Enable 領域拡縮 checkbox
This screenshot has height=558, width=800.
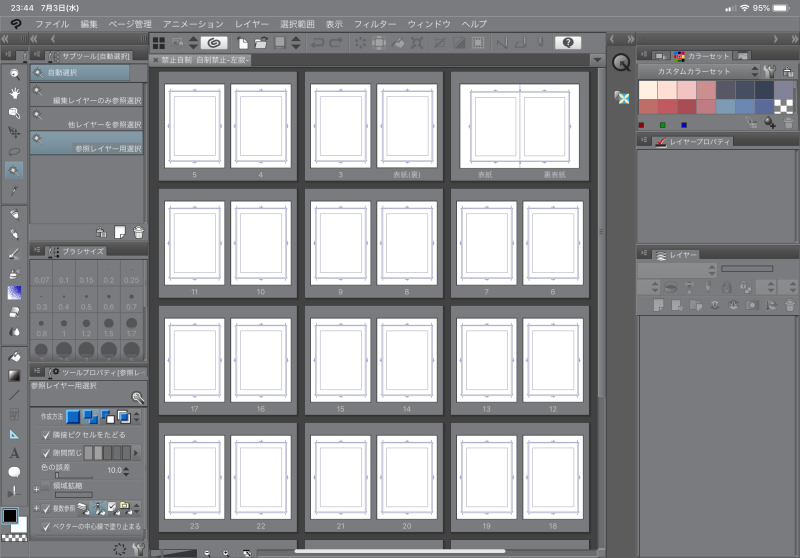pos(46,486)
